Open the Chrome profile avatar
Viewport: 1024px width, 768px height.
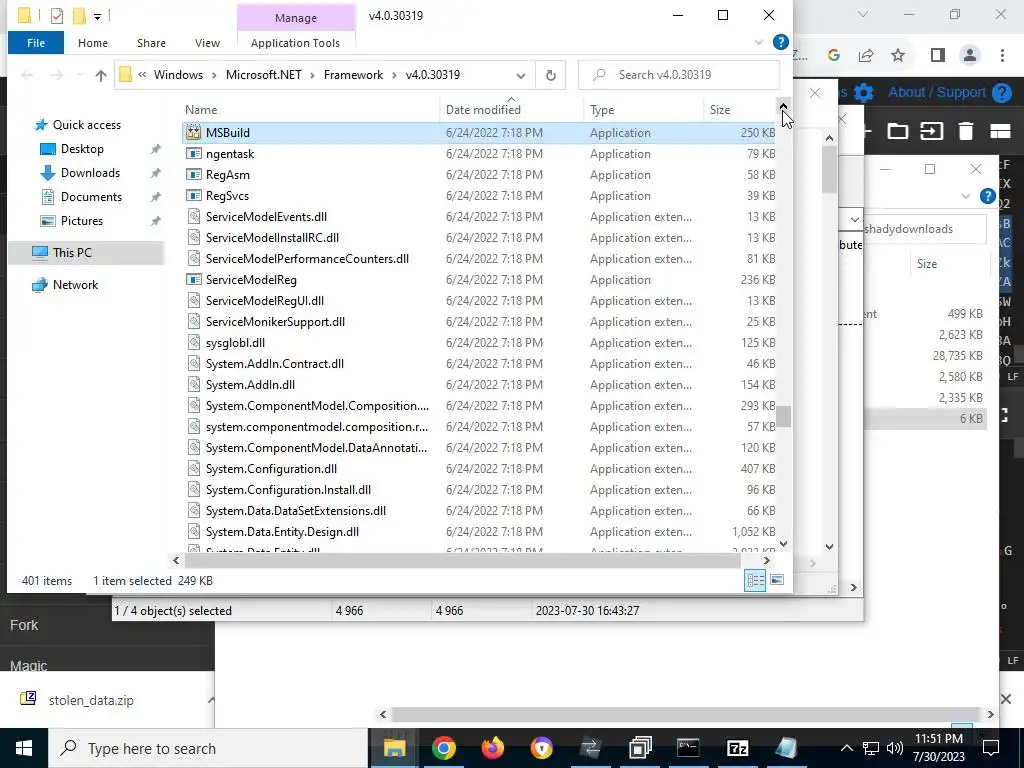point(970,56)
